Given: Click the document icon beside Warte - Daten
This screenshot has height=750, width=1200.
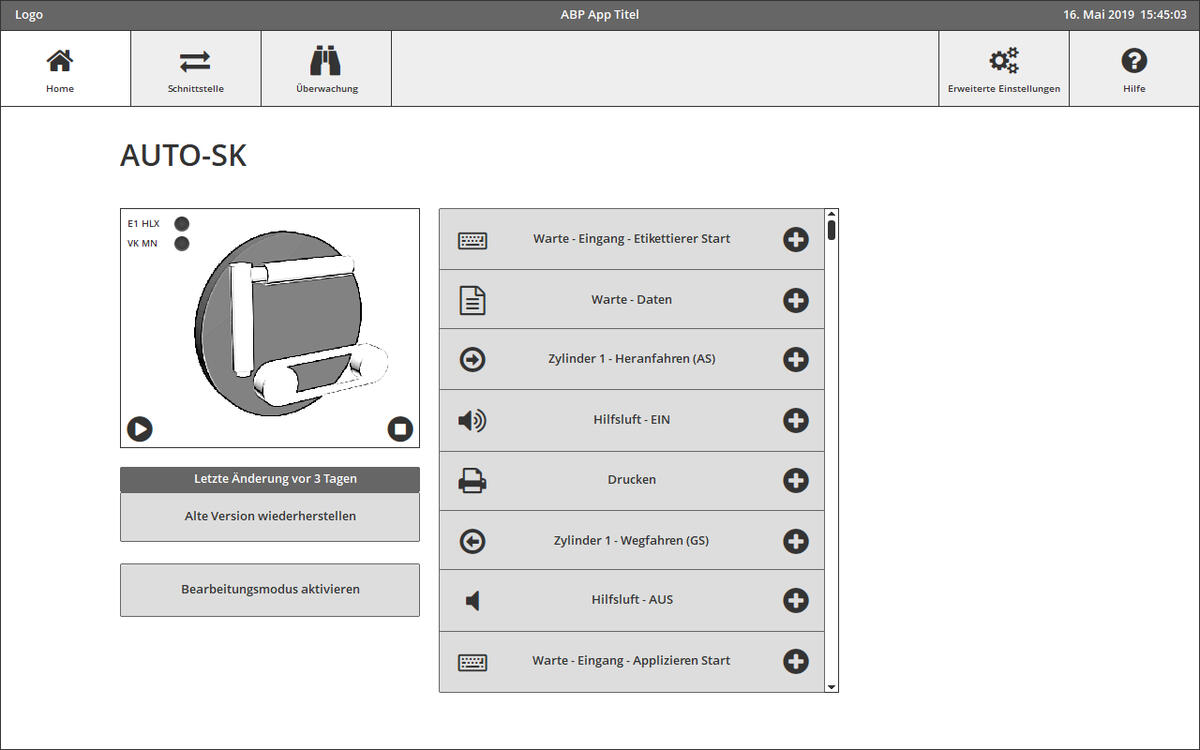Looking at the screenshot, I should click(473, 300).
